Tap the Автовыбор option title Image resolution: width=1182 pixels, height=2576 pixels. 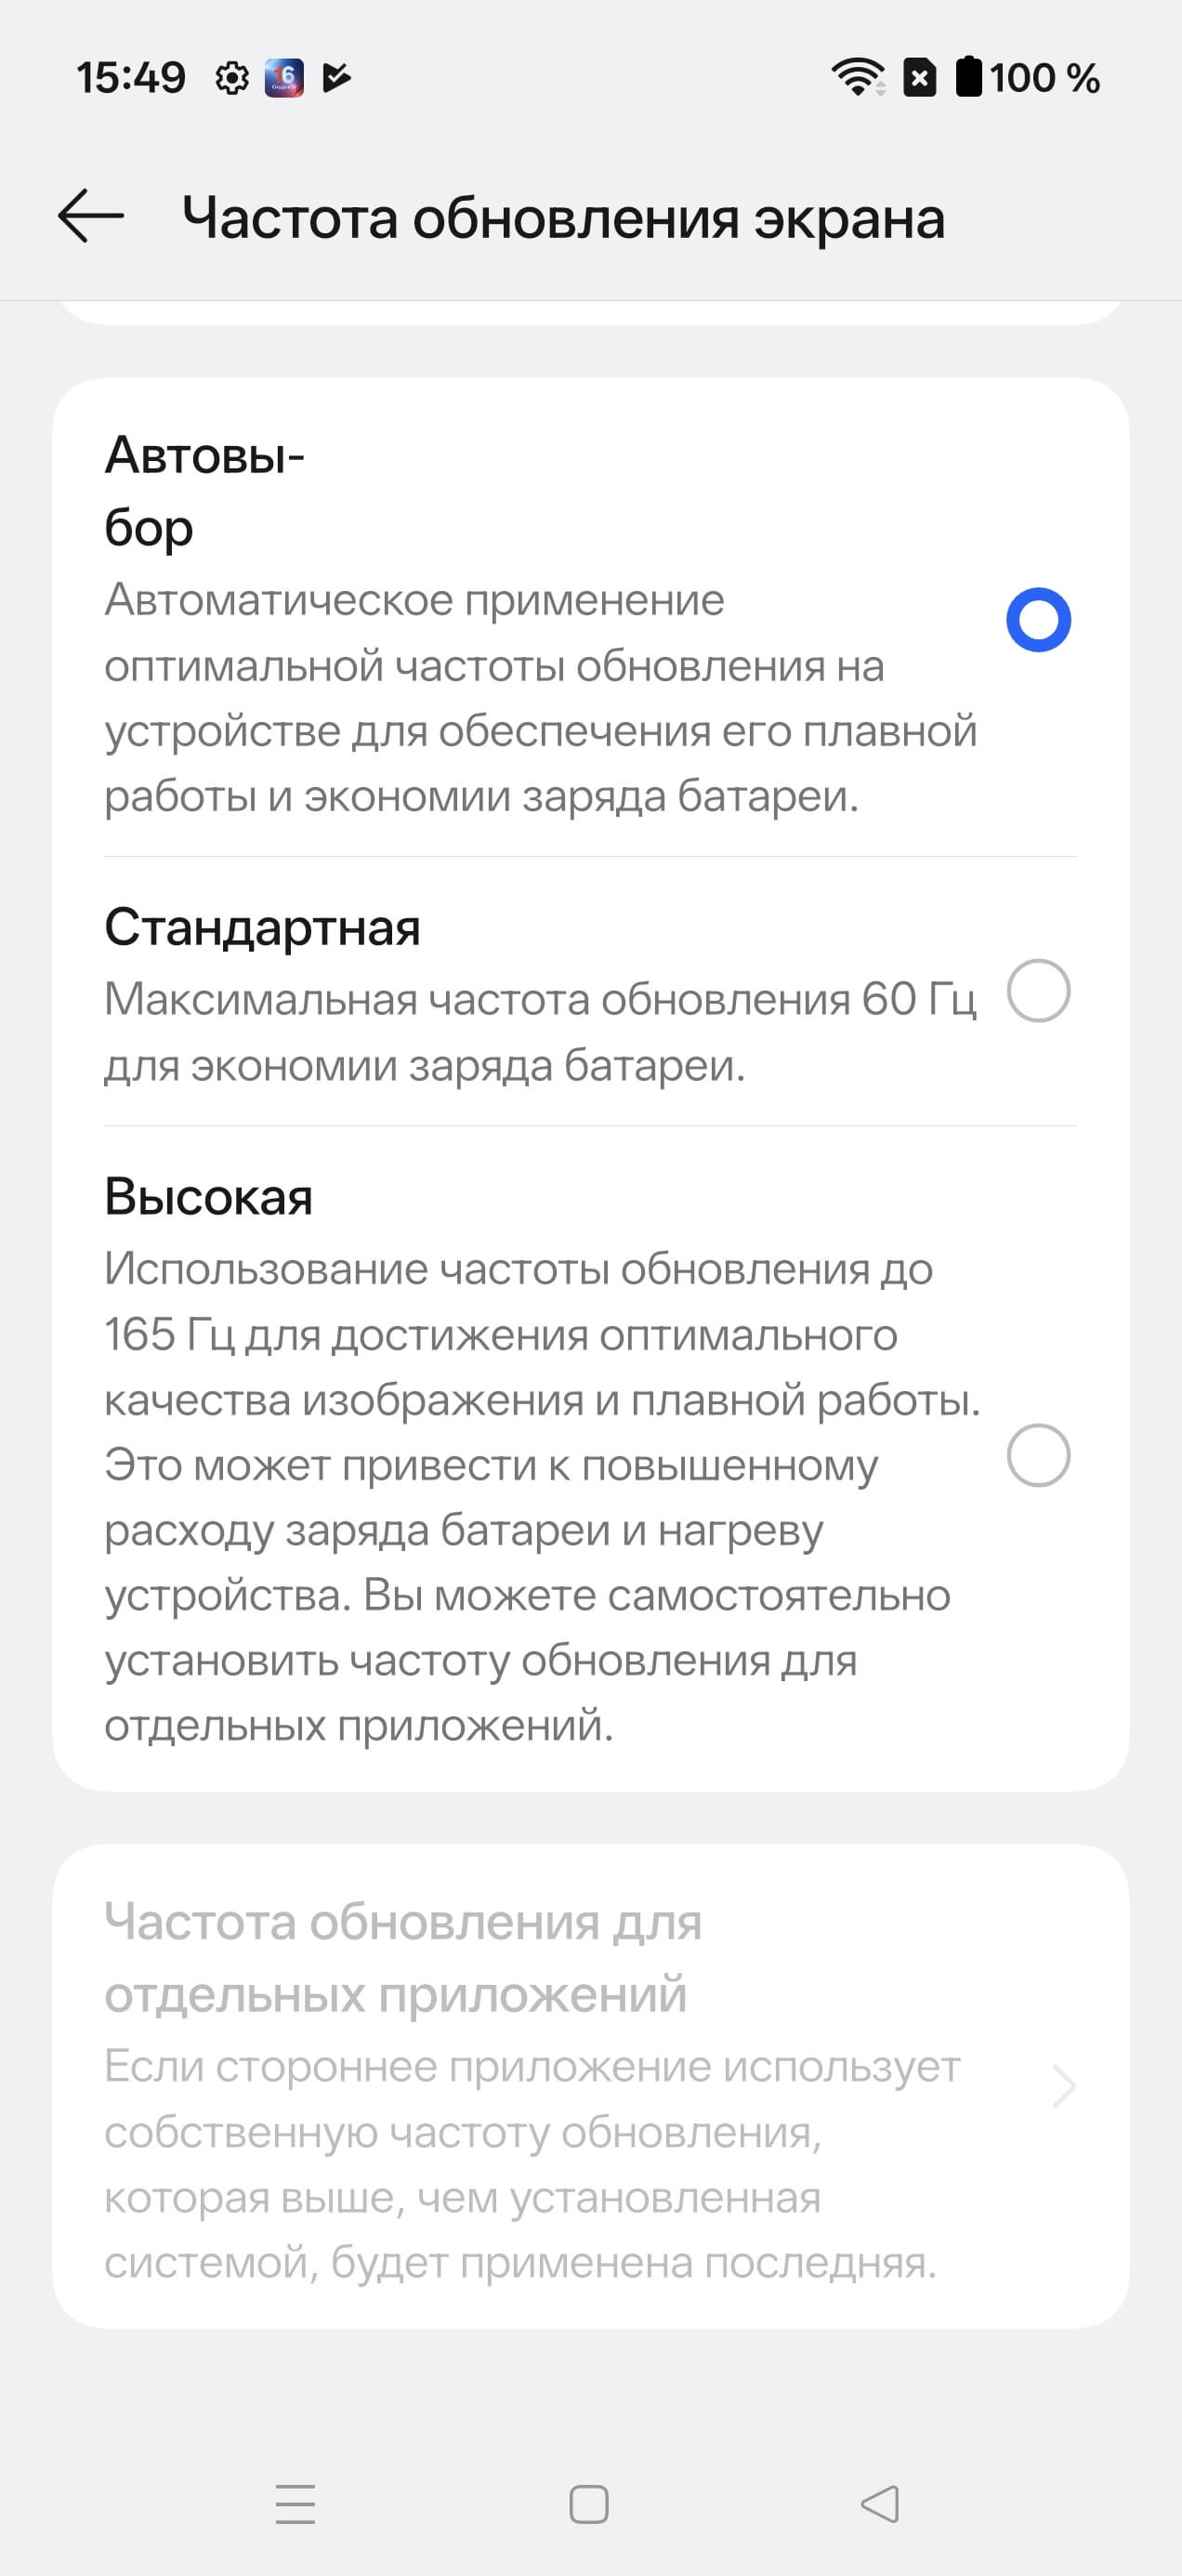pos(204,491)
